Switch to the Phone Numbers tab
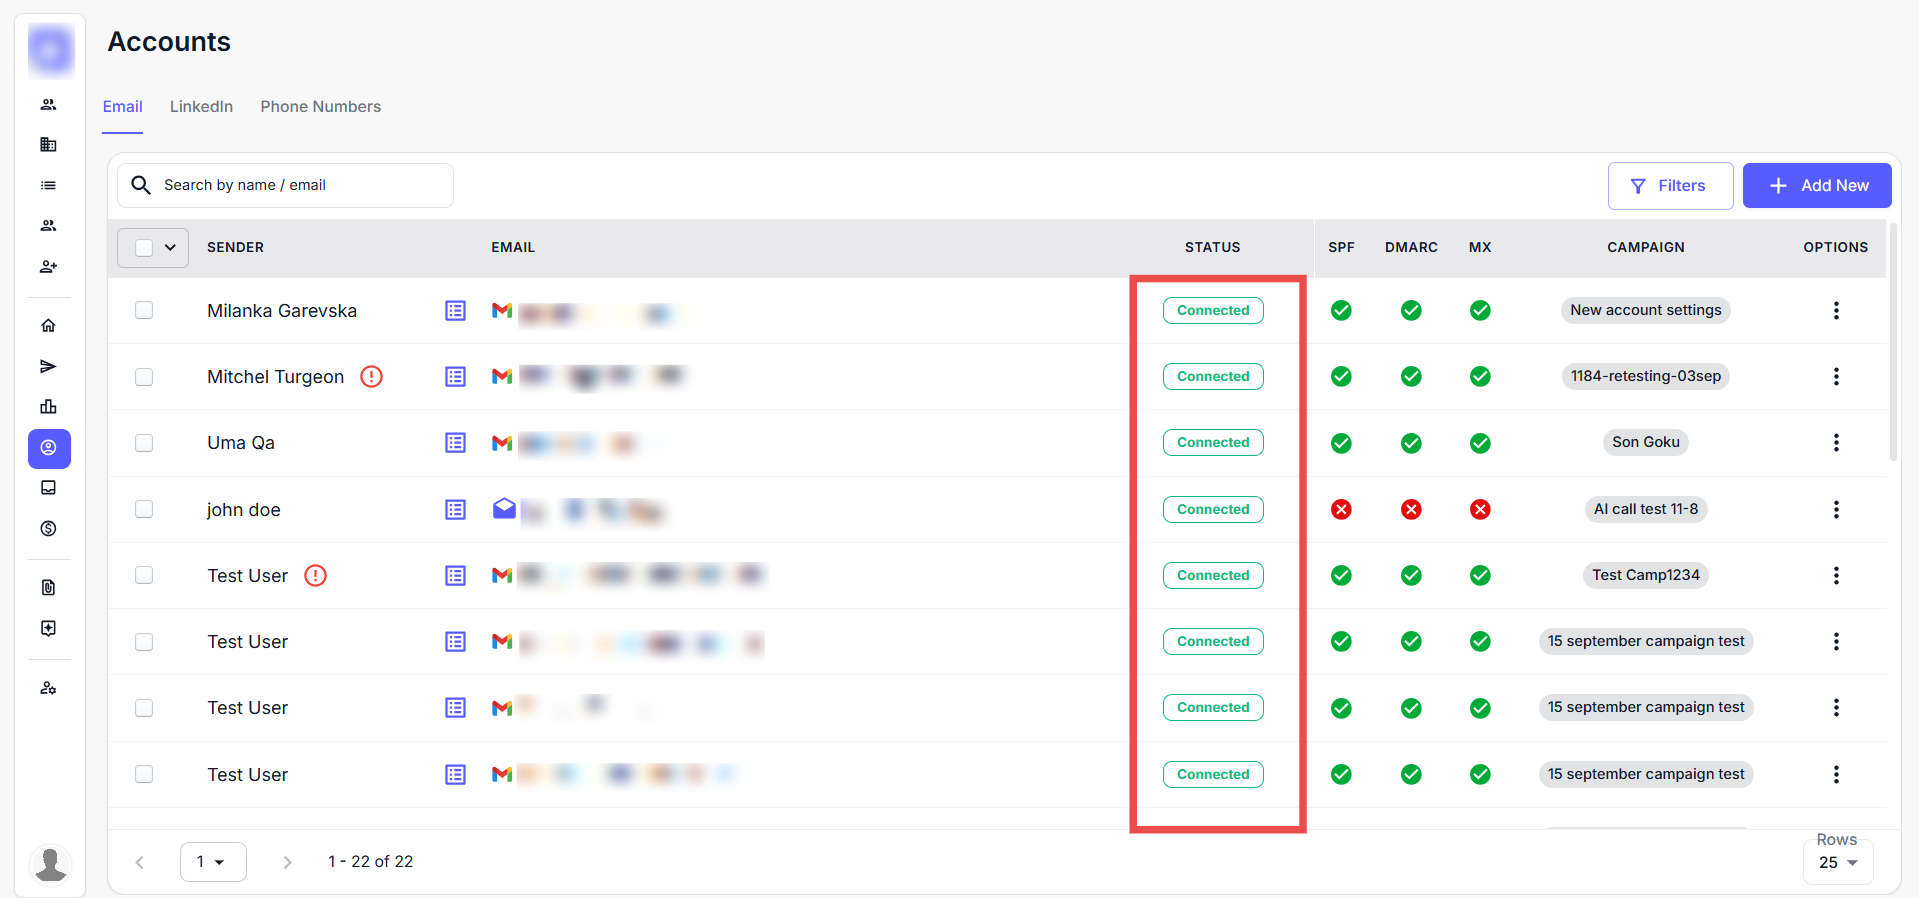The image size is (1919, 898). coord(320,107)
